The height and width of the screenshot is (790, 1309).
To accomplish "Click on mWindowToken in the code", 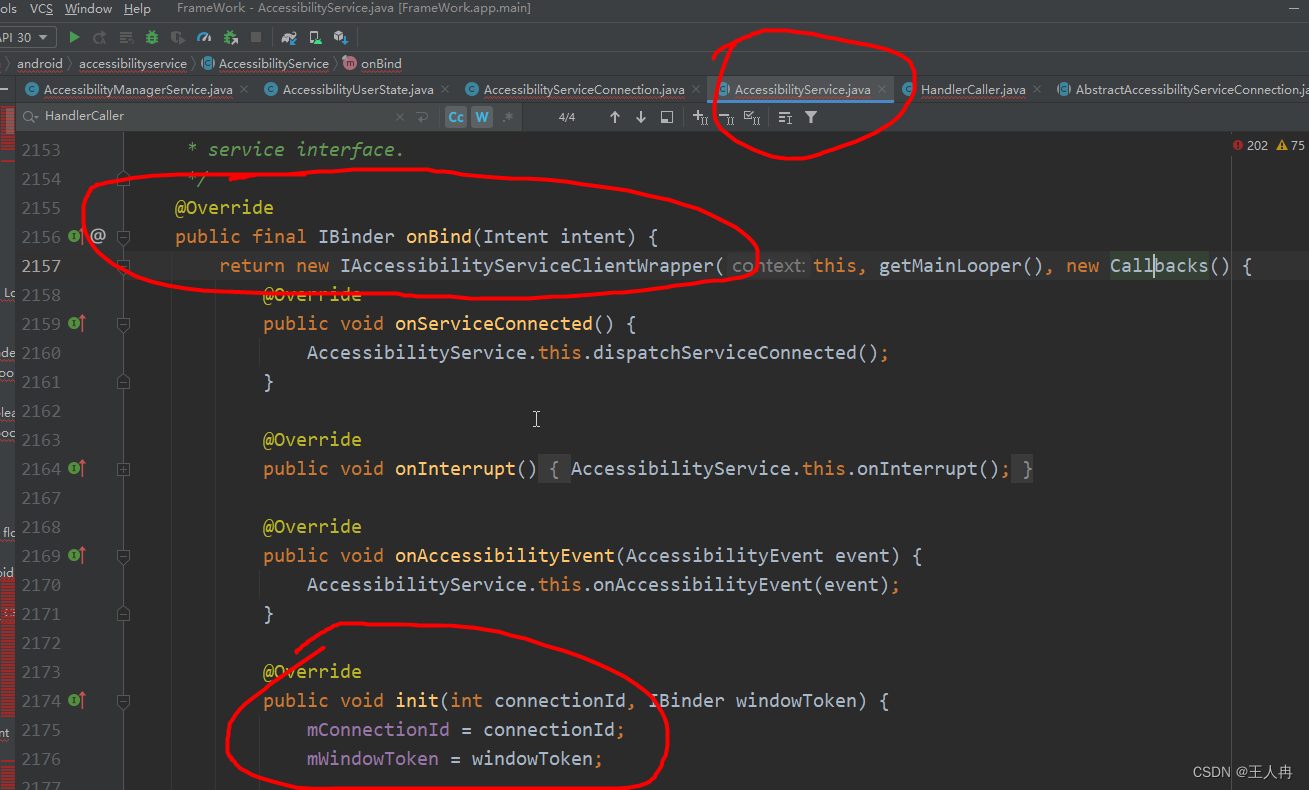I will 373,759.
